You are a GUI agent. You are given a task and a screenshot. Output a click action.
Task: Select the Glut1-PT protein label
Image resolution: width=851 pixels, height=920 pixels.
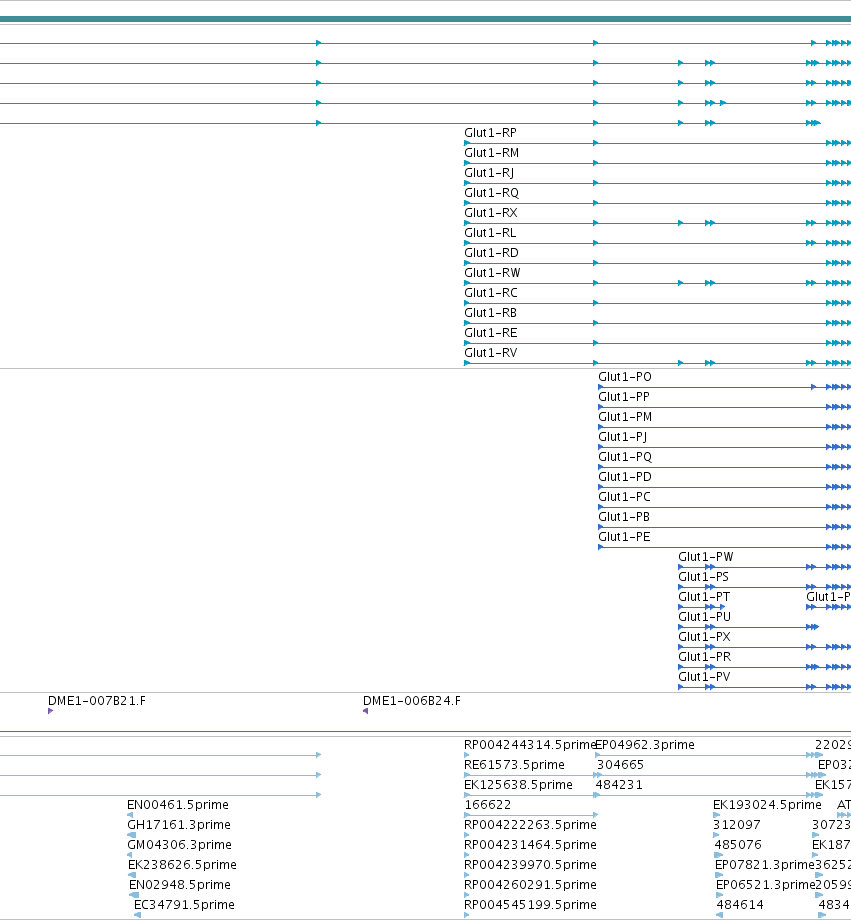click(x=704, y=596)
